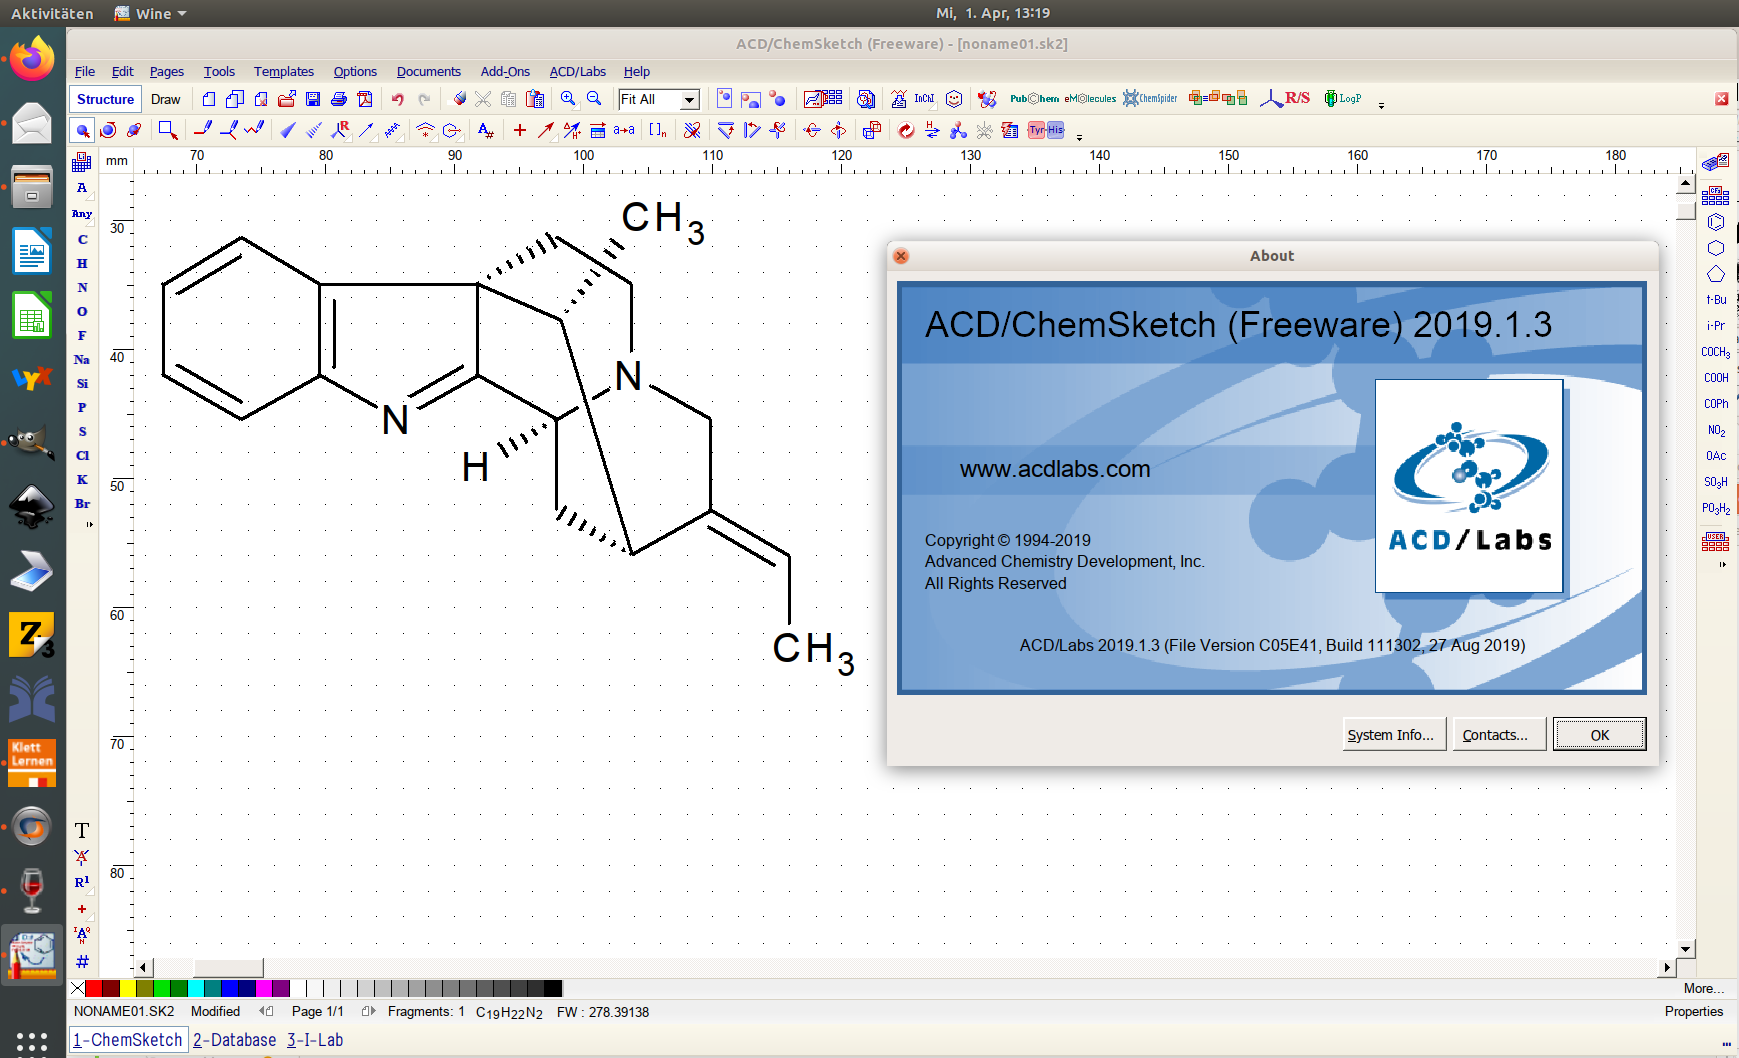The height and width of the screenshot is (1058, 1739).
Task: Select the Nitrogen atom from the element sidebar
Action: [82, 288]
